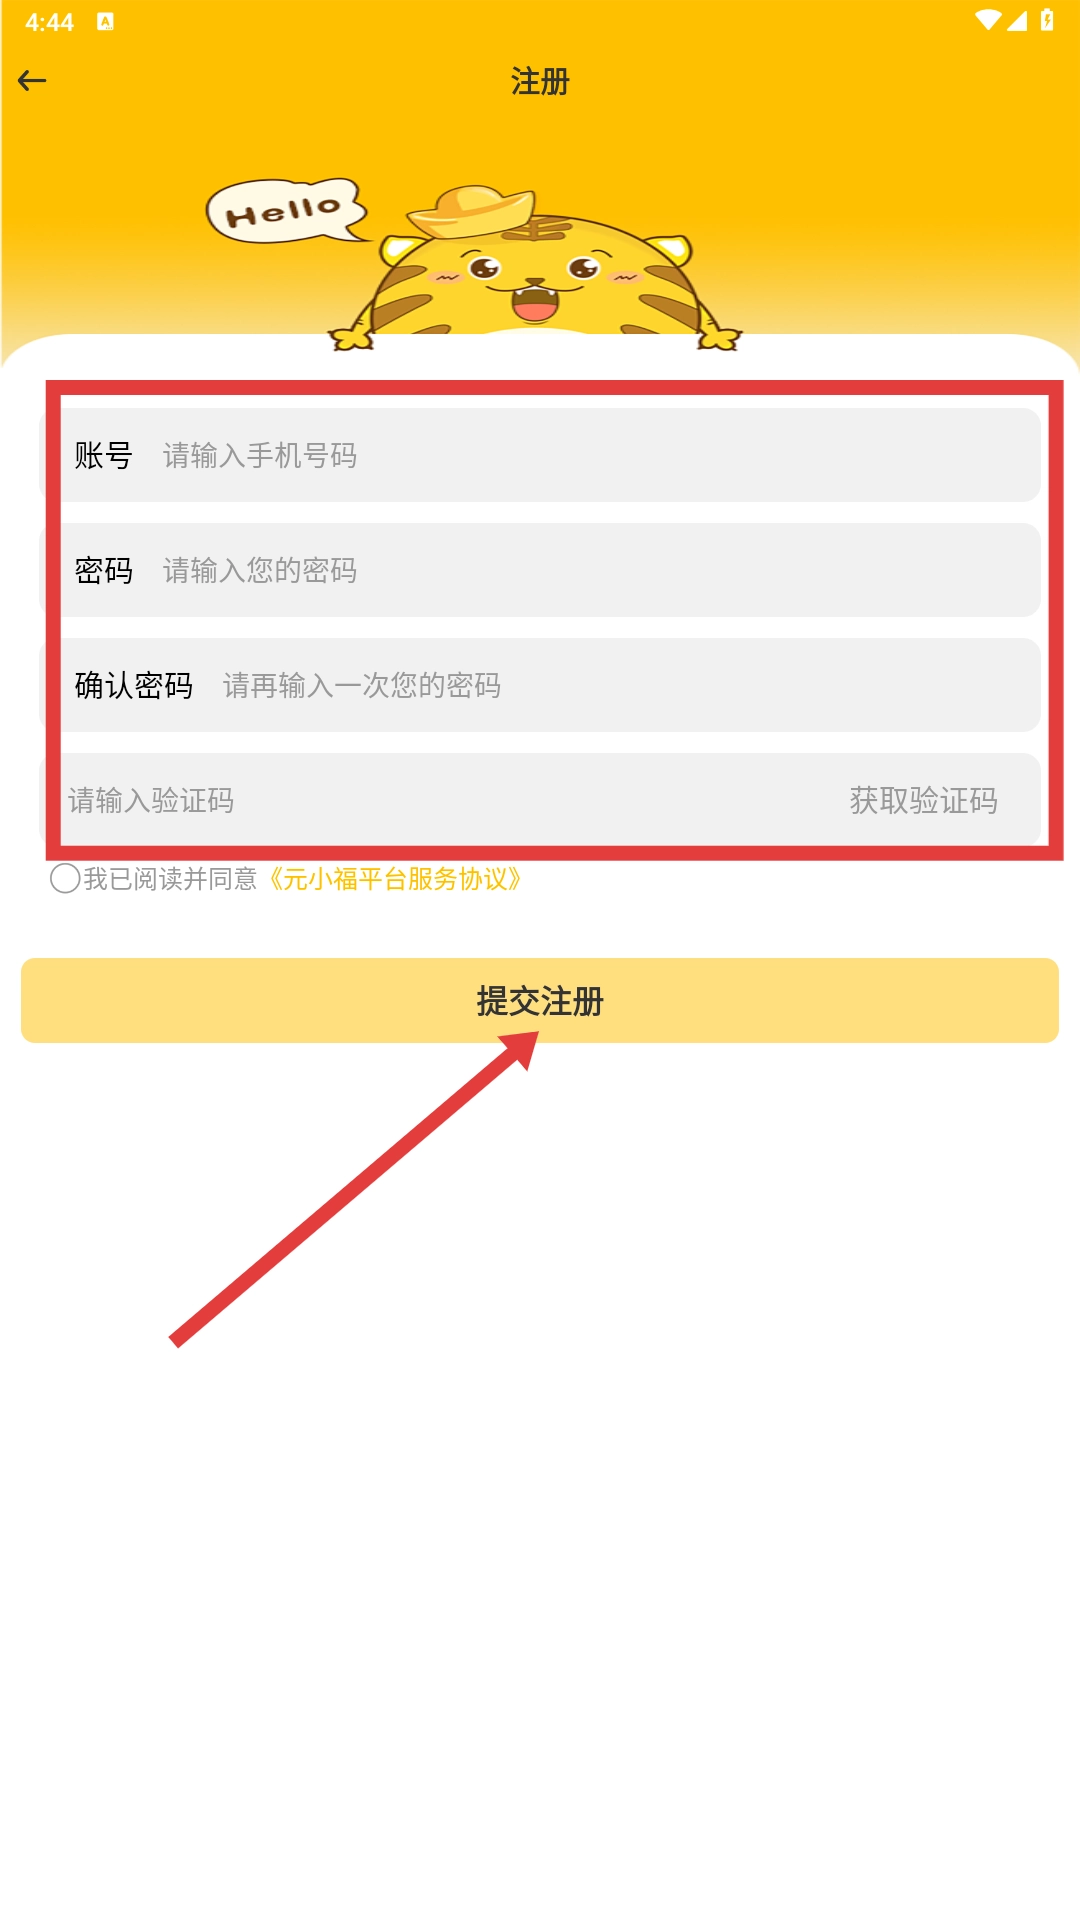Tap the Hello speech bubble

tap(287, 211)
